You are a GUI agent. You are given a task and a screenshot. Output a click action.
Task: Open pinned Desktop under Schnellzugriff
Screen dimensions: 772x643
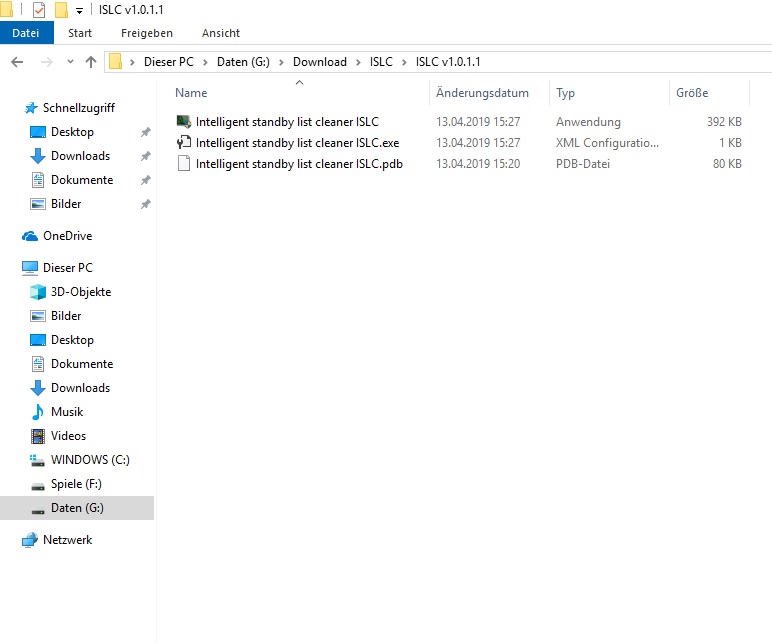72,132
